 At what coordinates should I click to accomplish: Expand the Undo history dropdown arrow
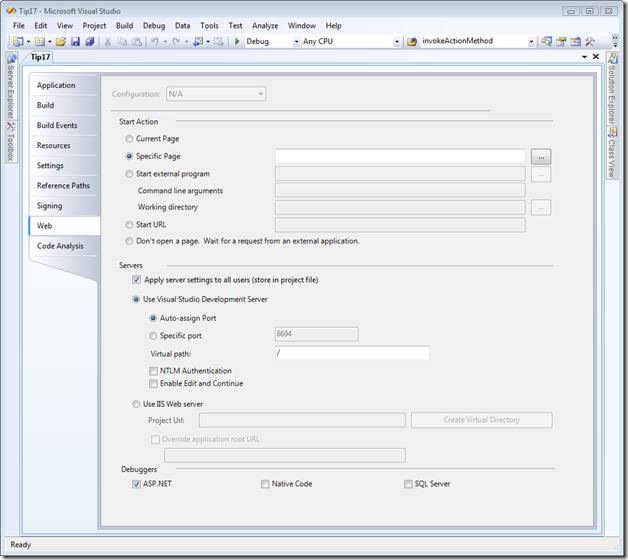(x=165, y=42)
